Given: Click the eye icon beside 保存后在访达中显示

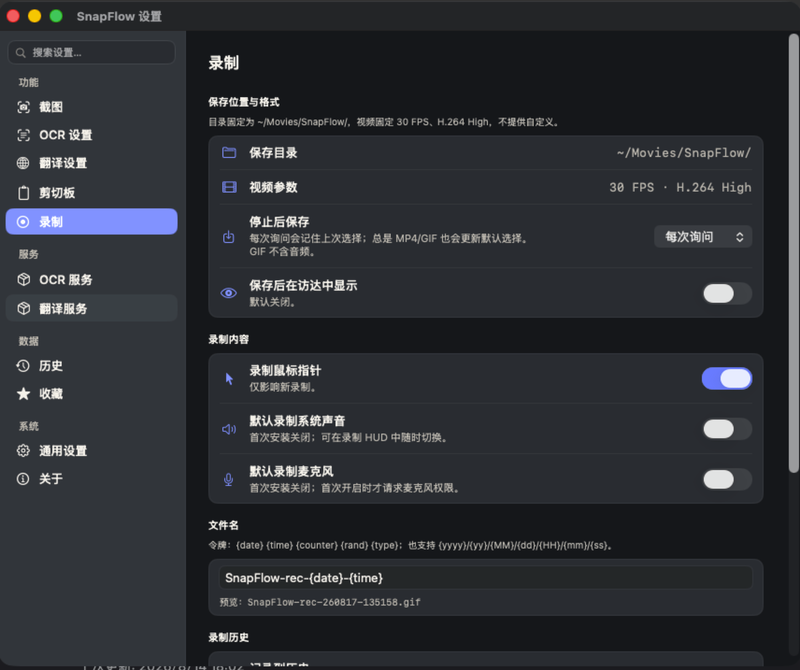Looking at the screenshot, I should (x=229, y=293).
